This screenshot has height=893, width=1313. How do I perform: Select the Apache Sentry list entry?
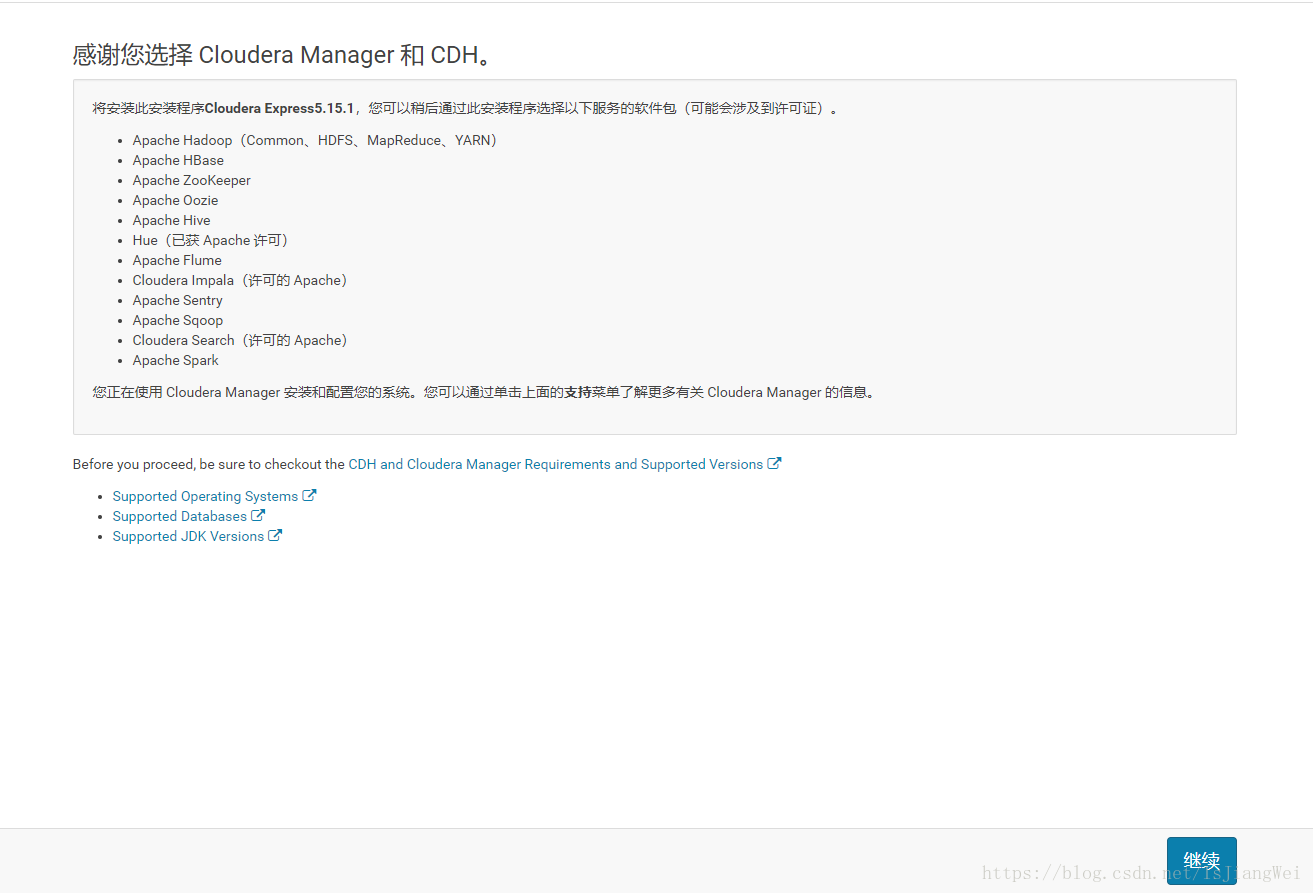pos(177,300)
